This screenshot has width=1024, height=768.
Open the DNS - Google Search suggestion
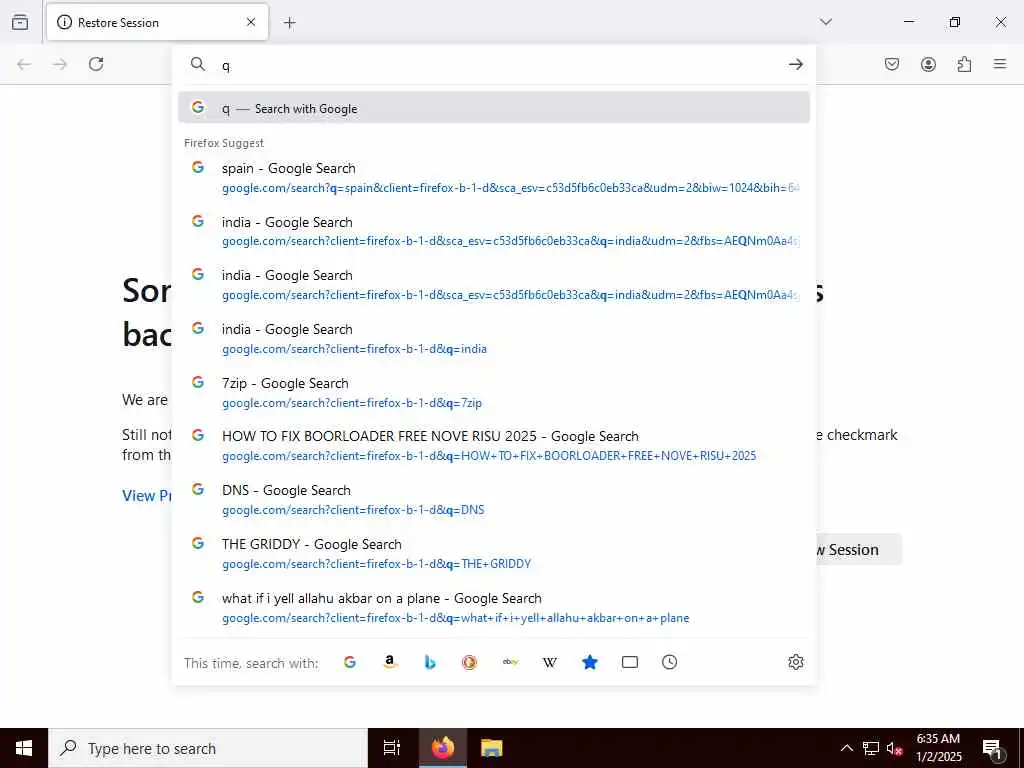pos(494,500)
